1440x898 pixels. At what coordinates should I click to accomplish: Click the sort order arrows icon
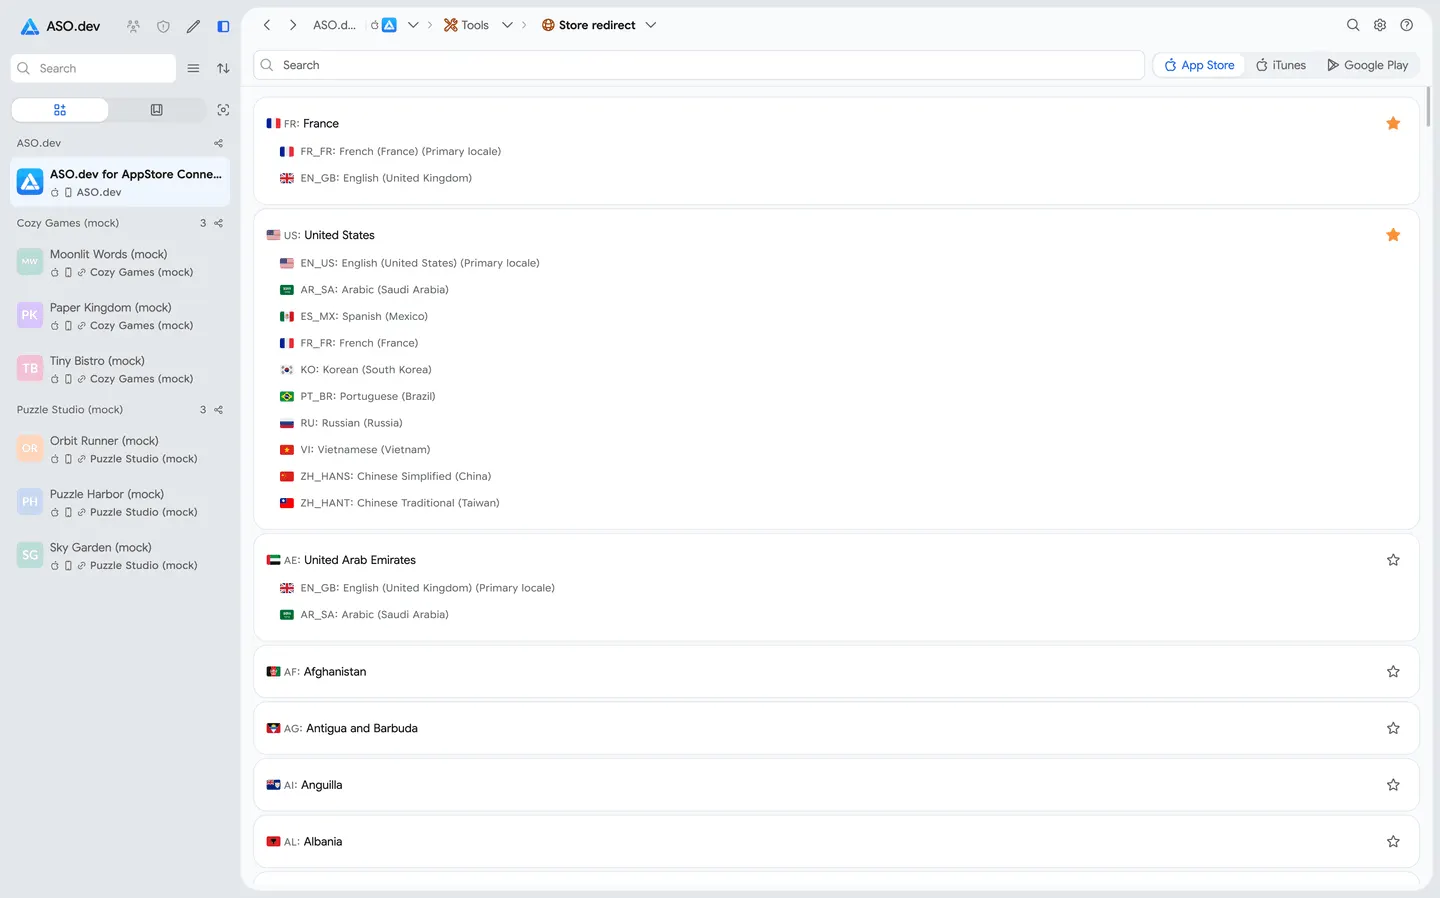(x=223, y=68)
